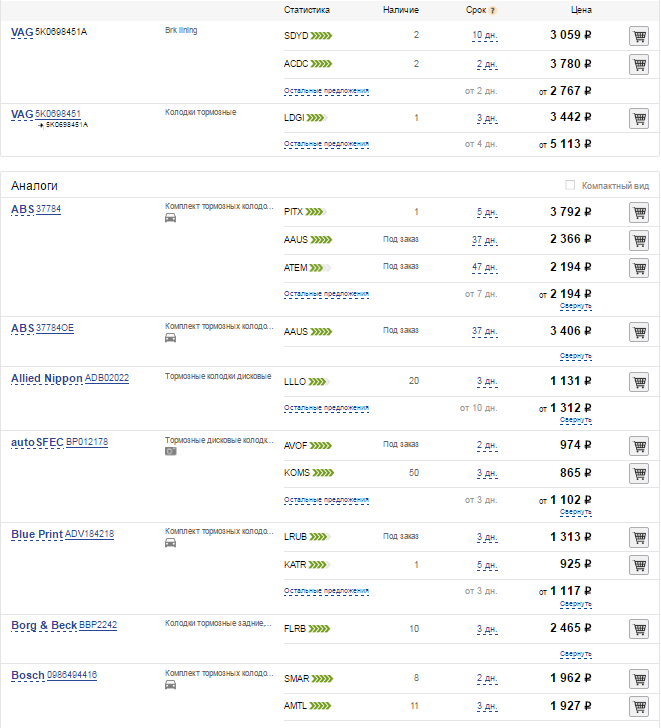Open Bosch brand link

(x=28, y=675)
